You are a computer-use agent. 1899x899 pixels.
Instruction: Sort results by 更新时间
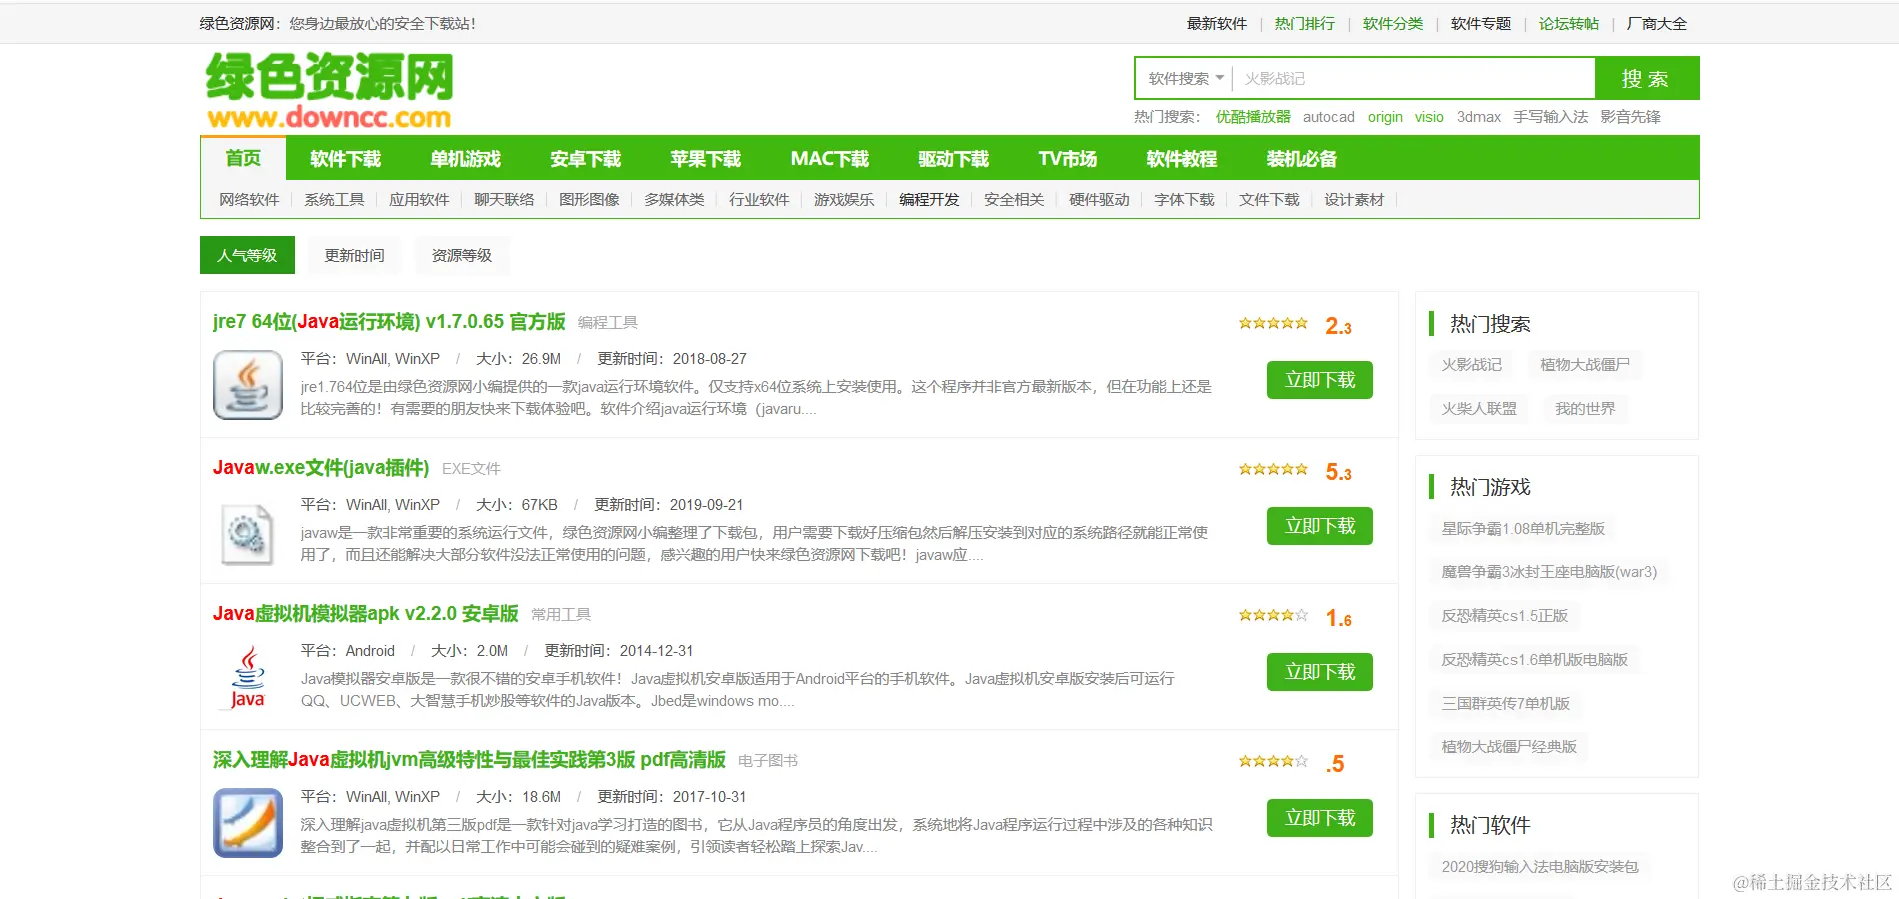pyautogui.click(x=354, y=255)
